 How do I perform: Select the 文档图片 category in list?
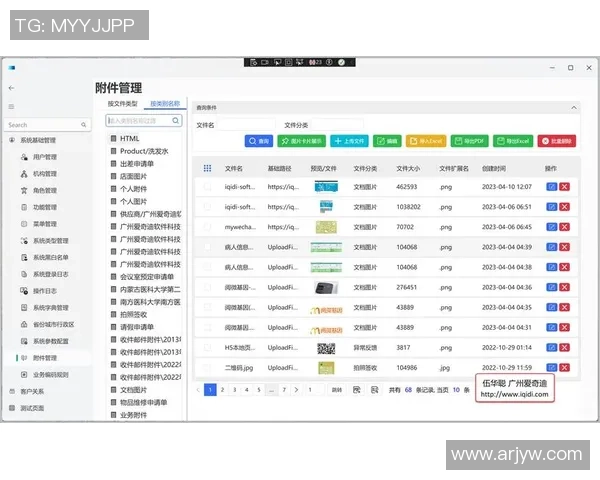(134, 390)
